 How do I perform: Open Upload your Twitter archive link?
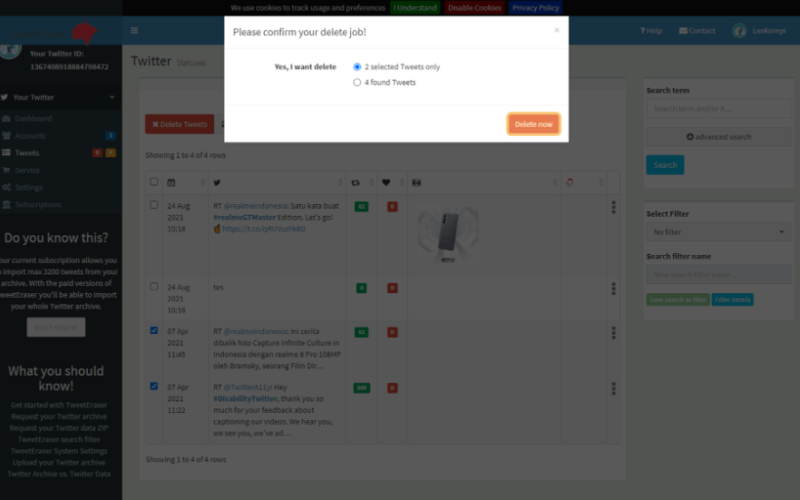tap(59, 462)
